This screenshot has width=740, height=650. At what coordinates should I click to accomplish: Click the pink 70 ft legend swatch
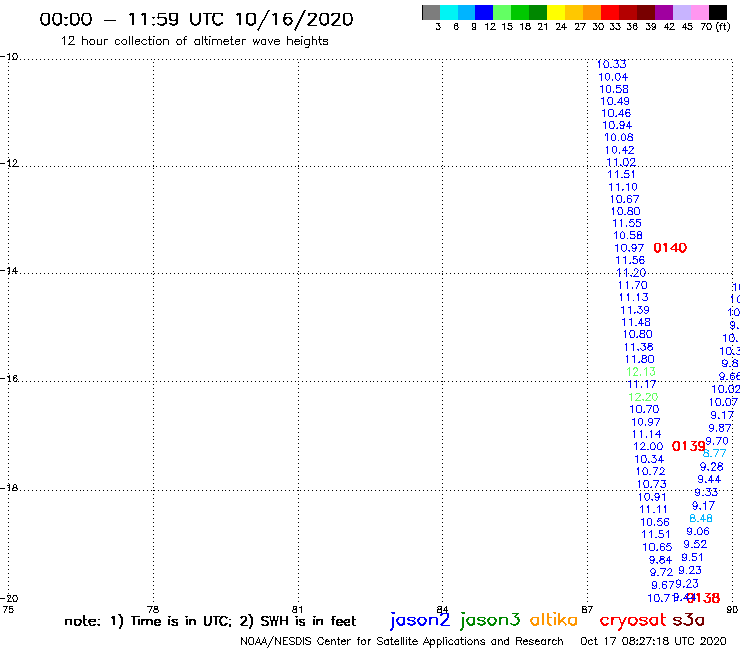(699, 12)
